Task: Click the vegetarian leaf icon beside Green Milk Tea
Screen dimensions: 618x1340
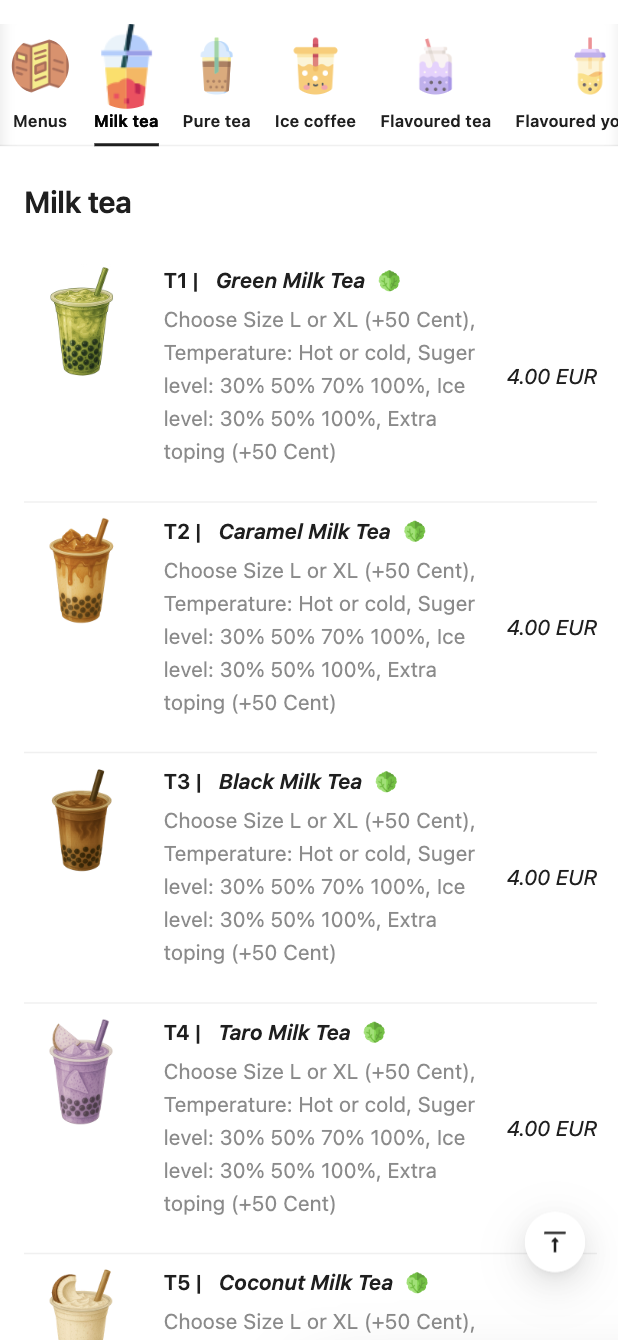Action: point(390,281)
